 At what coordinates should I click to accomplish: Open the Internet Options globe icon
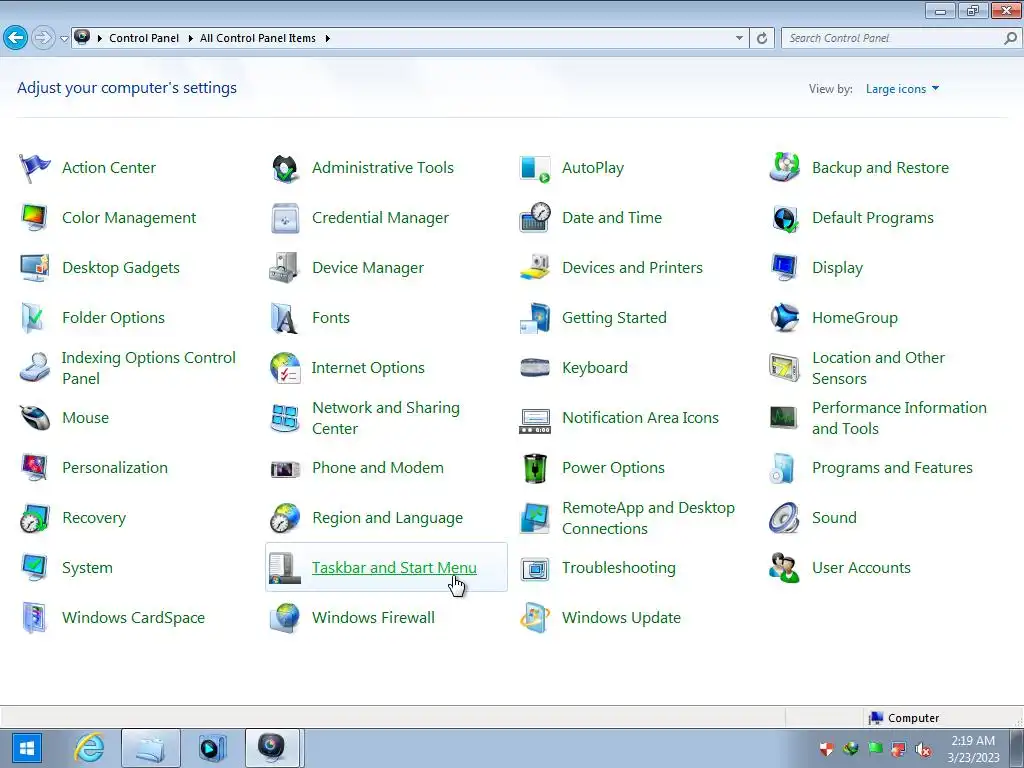[285, 368]
